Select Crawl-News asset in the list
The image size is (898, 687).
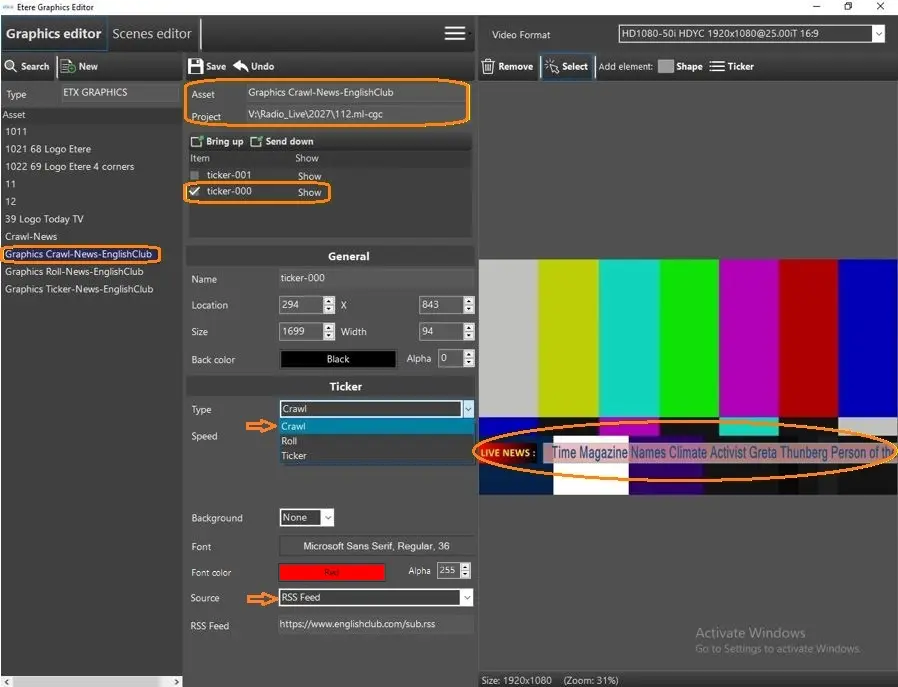[x=31, y=237]
